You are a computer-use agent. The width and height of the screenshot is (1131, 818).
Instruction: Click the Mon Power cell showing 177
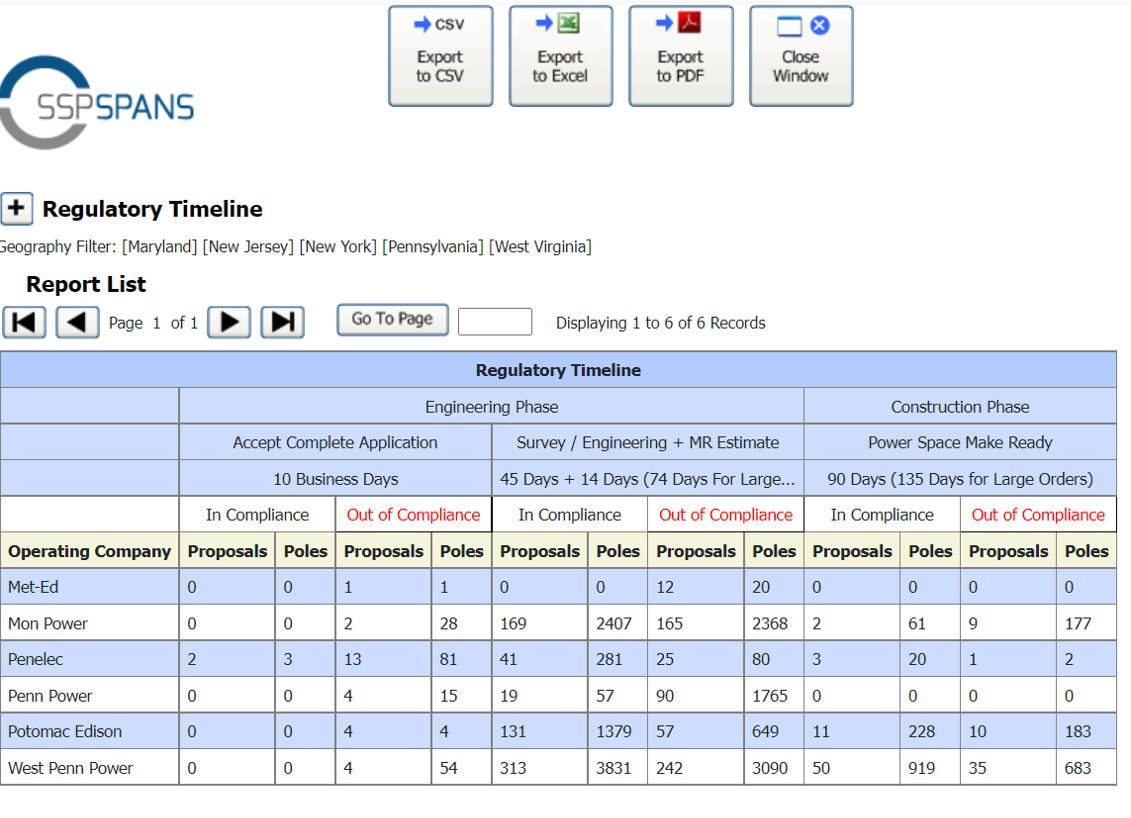pos(1086,623)
